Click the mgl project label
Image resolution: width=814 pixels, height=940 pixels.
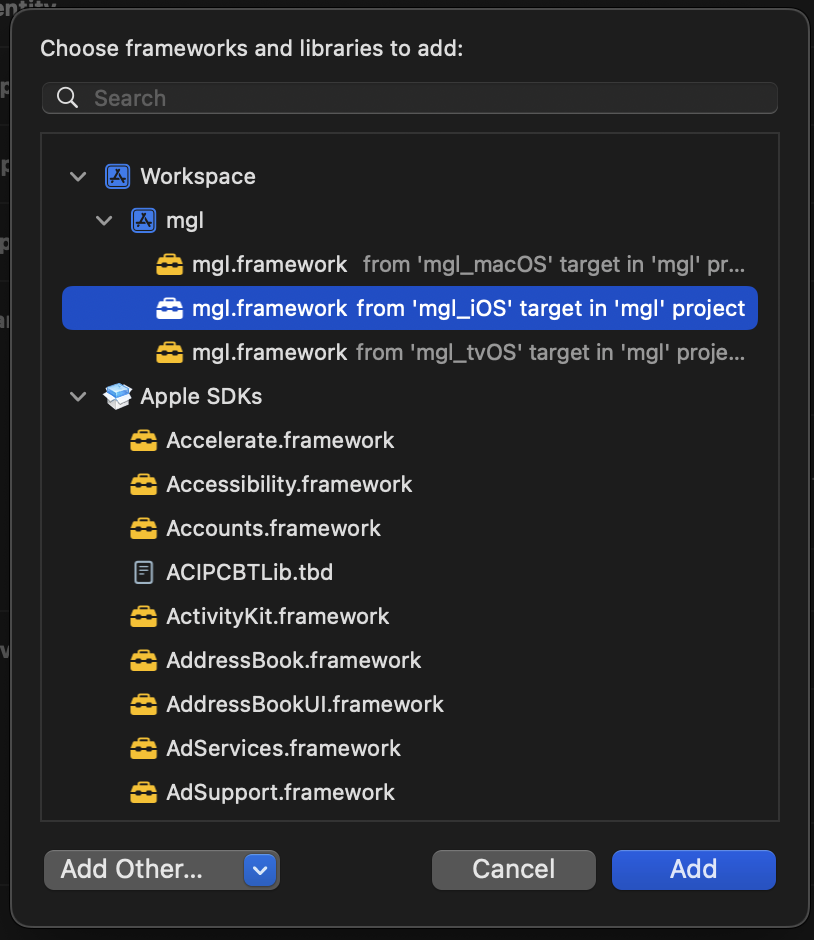tap(185, 221)
